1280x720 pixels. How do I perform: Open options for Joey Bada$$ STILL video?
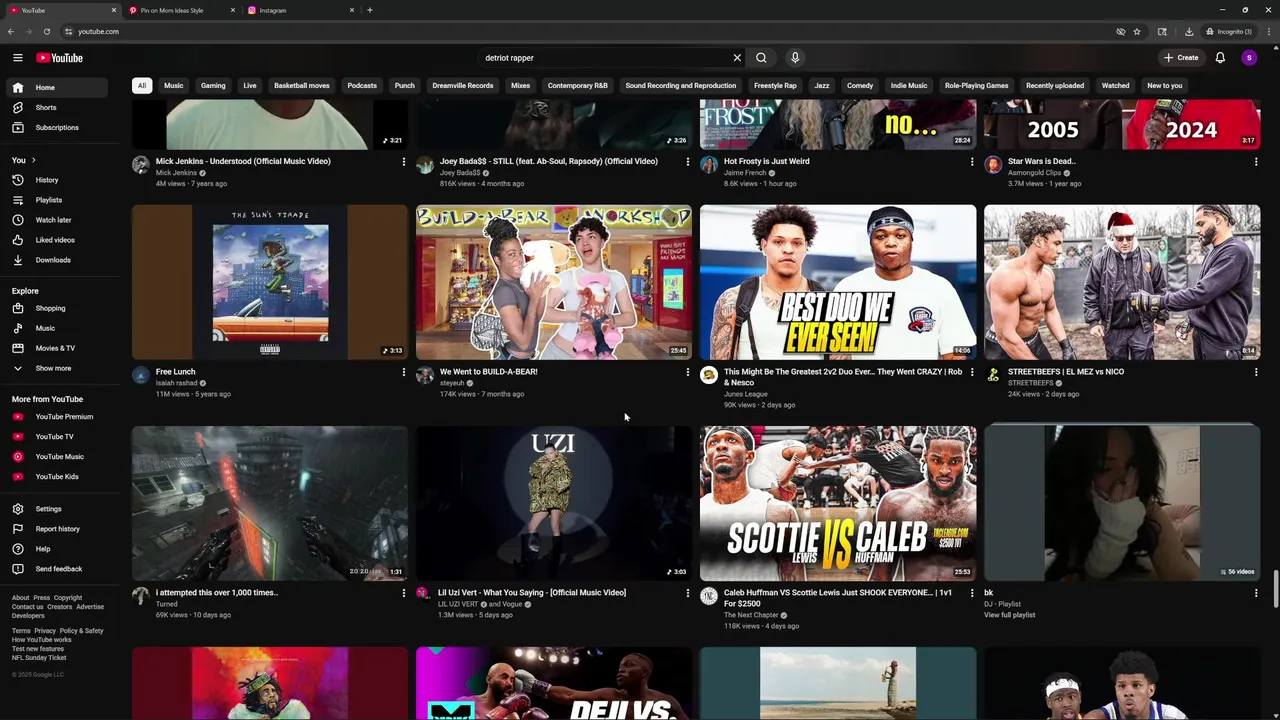coord(688,162)
